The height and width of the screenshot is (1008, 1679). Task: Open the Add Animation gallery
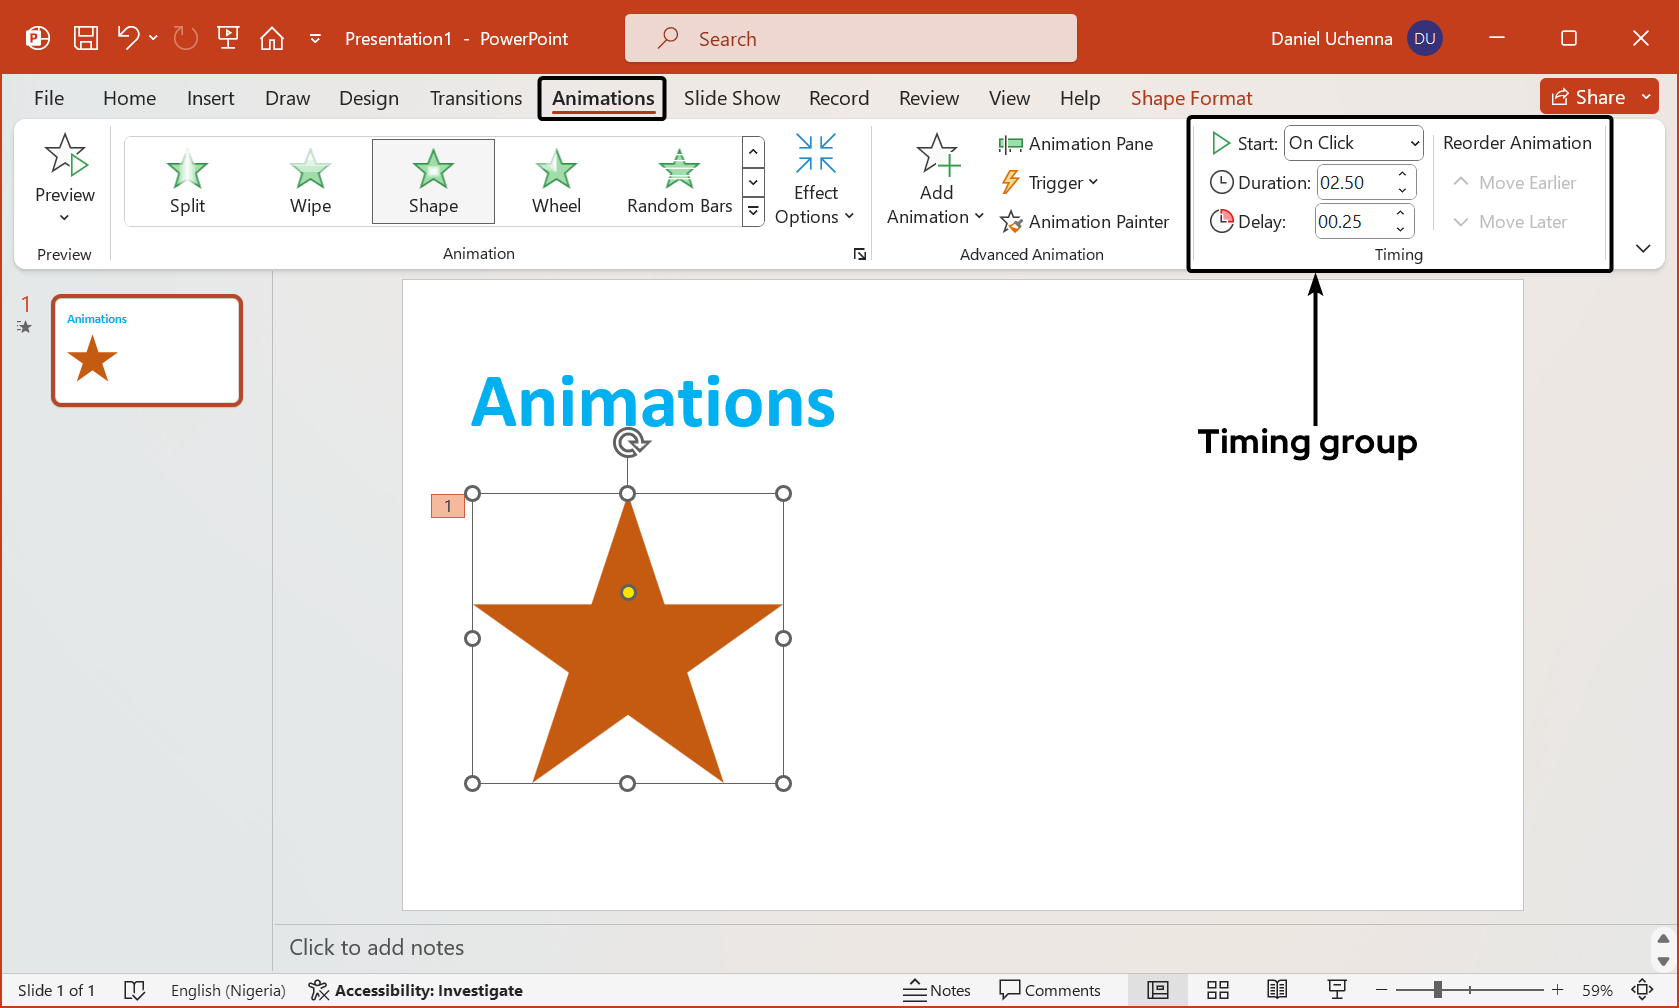click(x=935, y=180)
